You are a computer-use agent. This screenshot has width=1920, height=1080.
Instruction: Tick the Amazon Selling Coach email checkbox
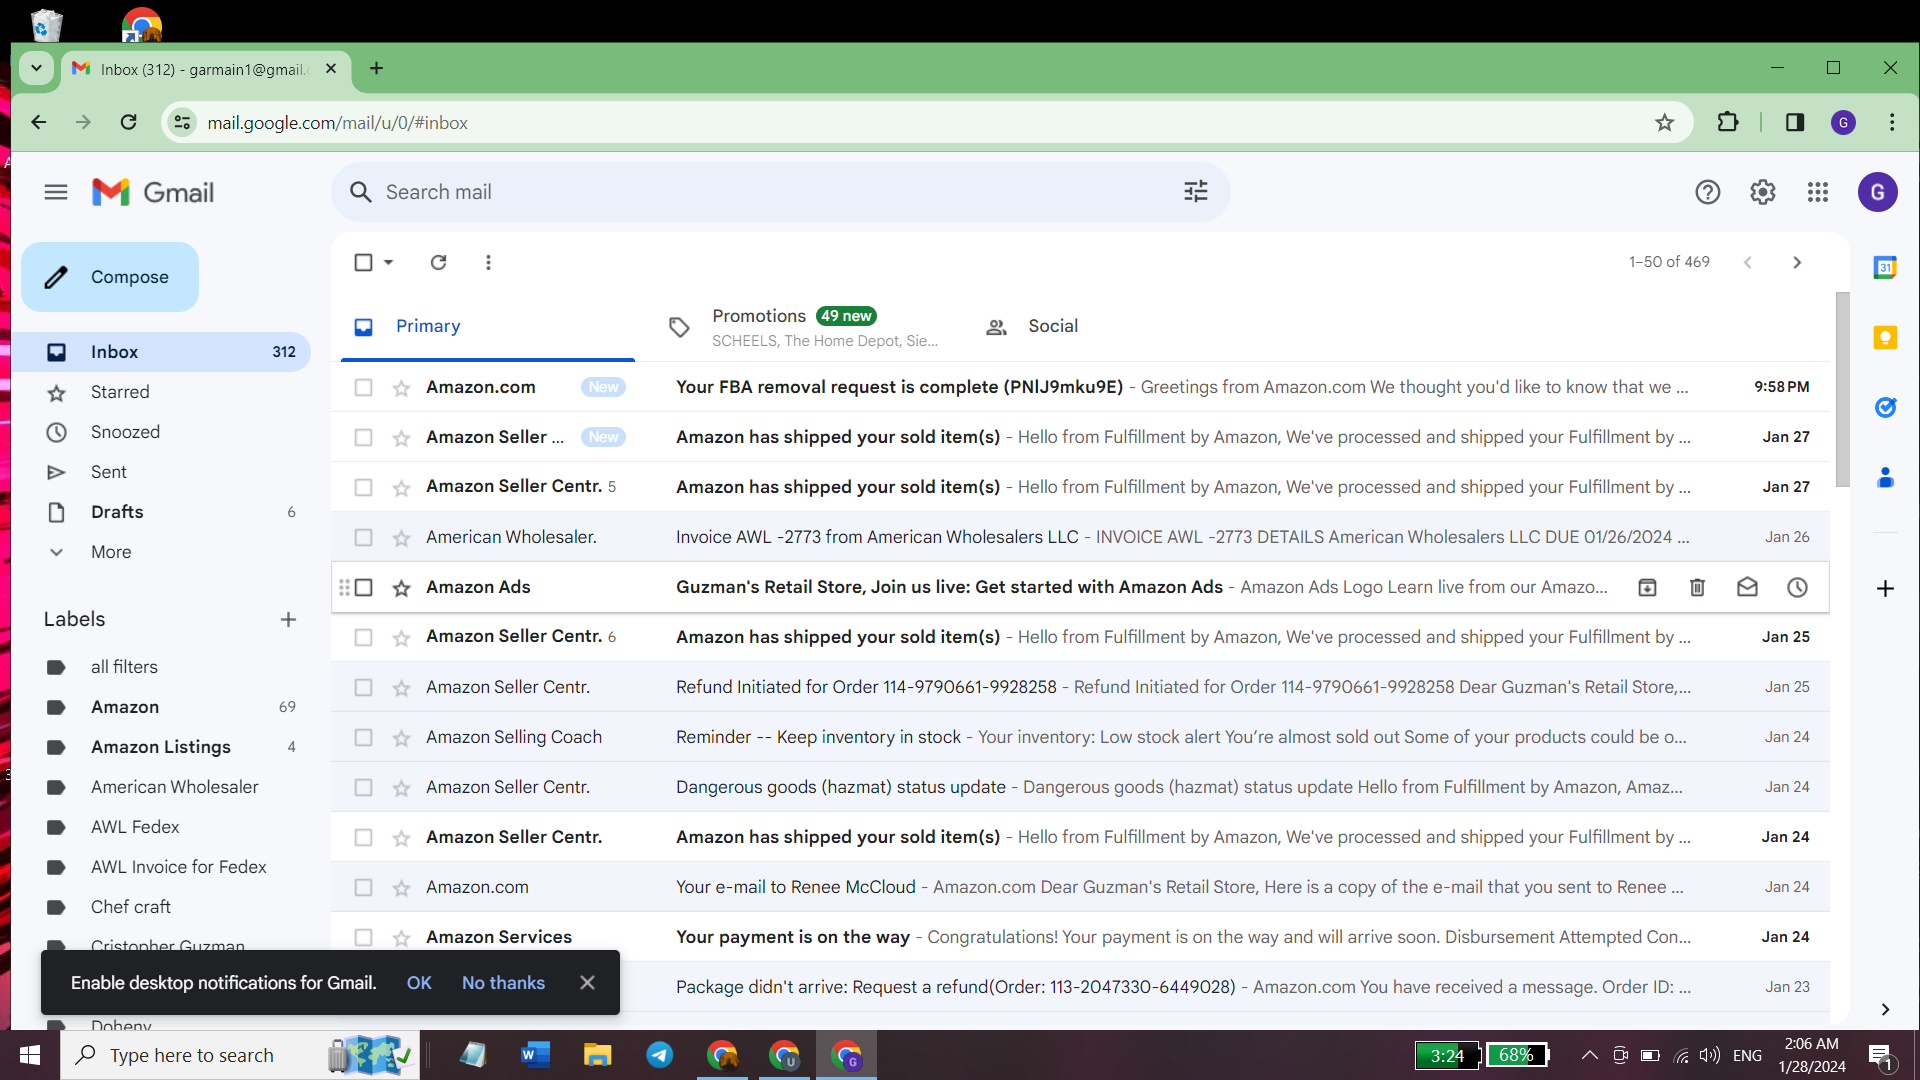coord(363,737)
